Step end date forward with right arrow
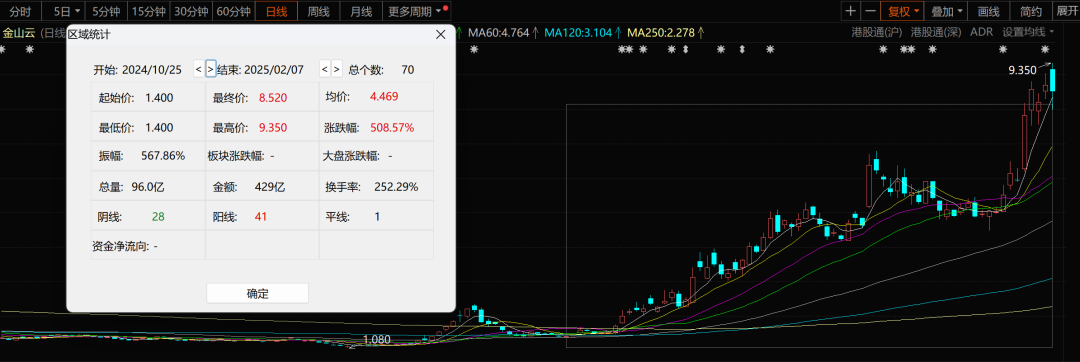Viewport: 1080px width, 362px height. point(336,69)
